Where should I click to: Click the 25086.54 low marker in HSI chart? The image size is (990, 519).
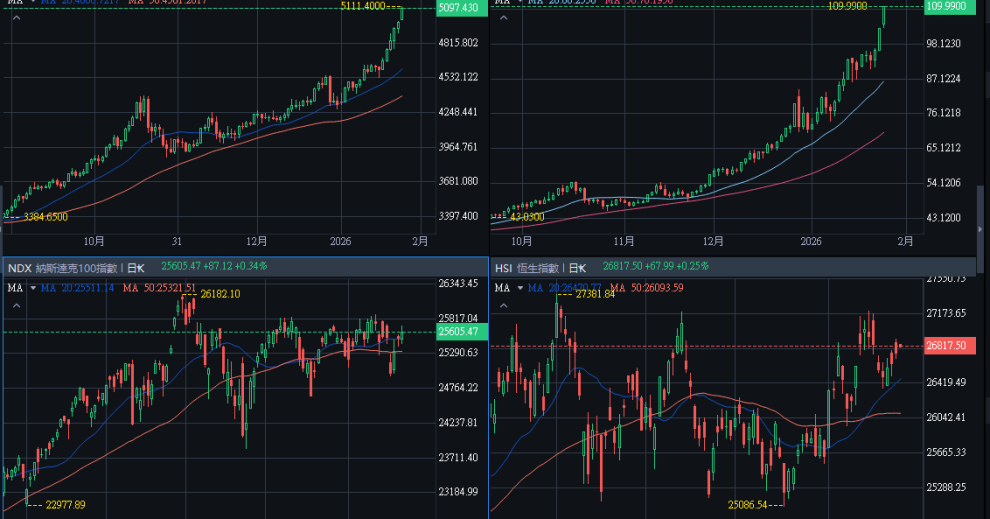753,505
